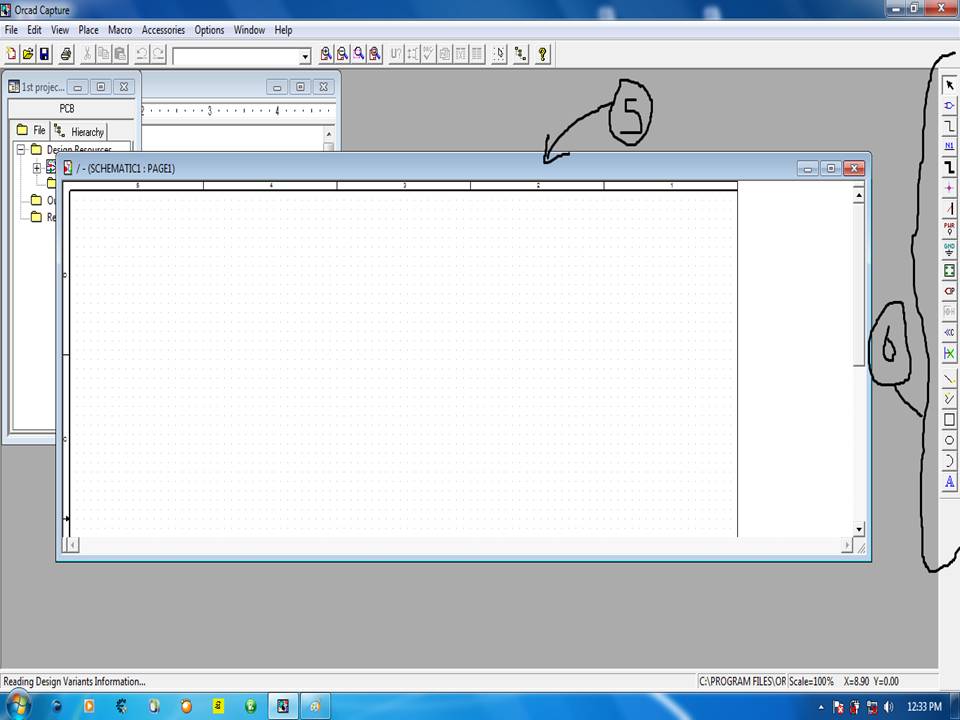The image size is (960, 720).
Task: Select the Place Ground GND tool
Action: pos(949,250)
